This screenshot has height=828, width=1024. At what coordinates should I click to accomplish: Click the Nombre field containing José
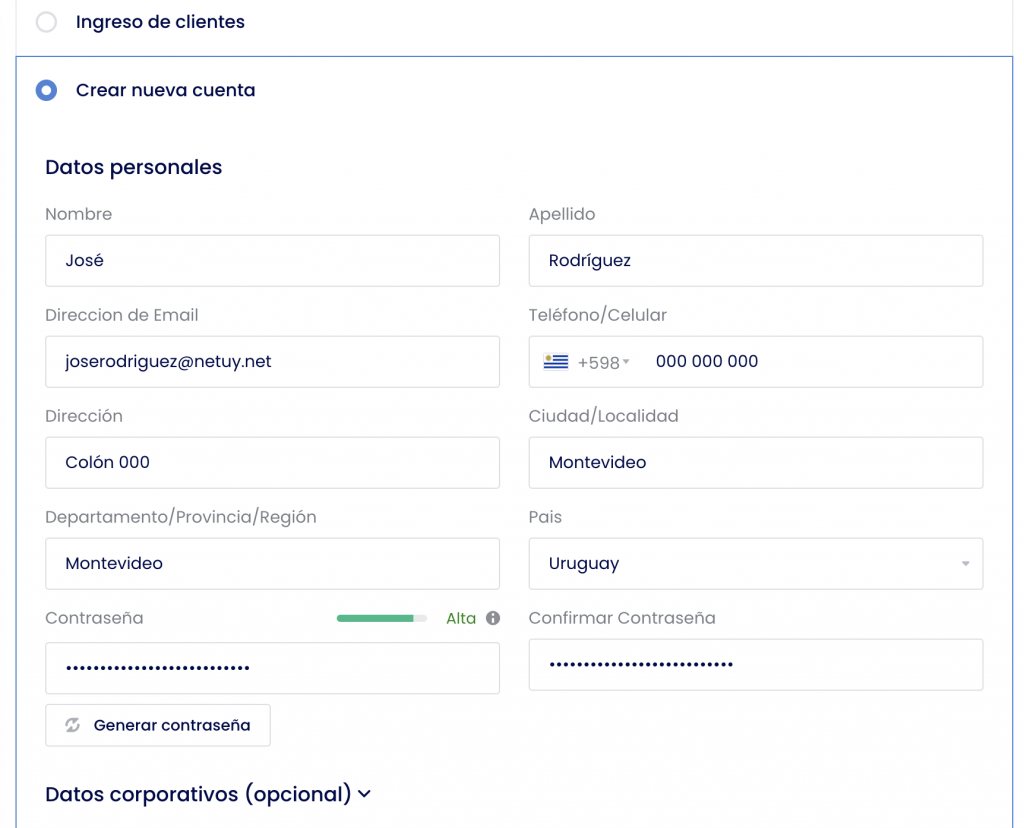coord(272,261)
